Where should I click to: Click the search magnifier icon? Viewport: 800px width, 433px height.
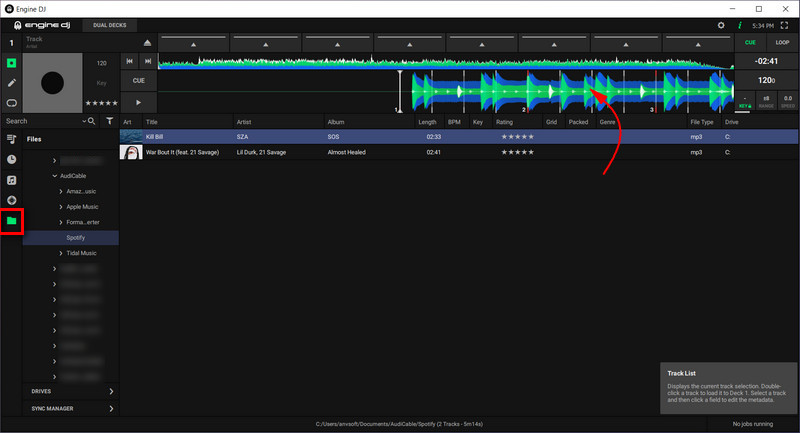tap(91, 121)
